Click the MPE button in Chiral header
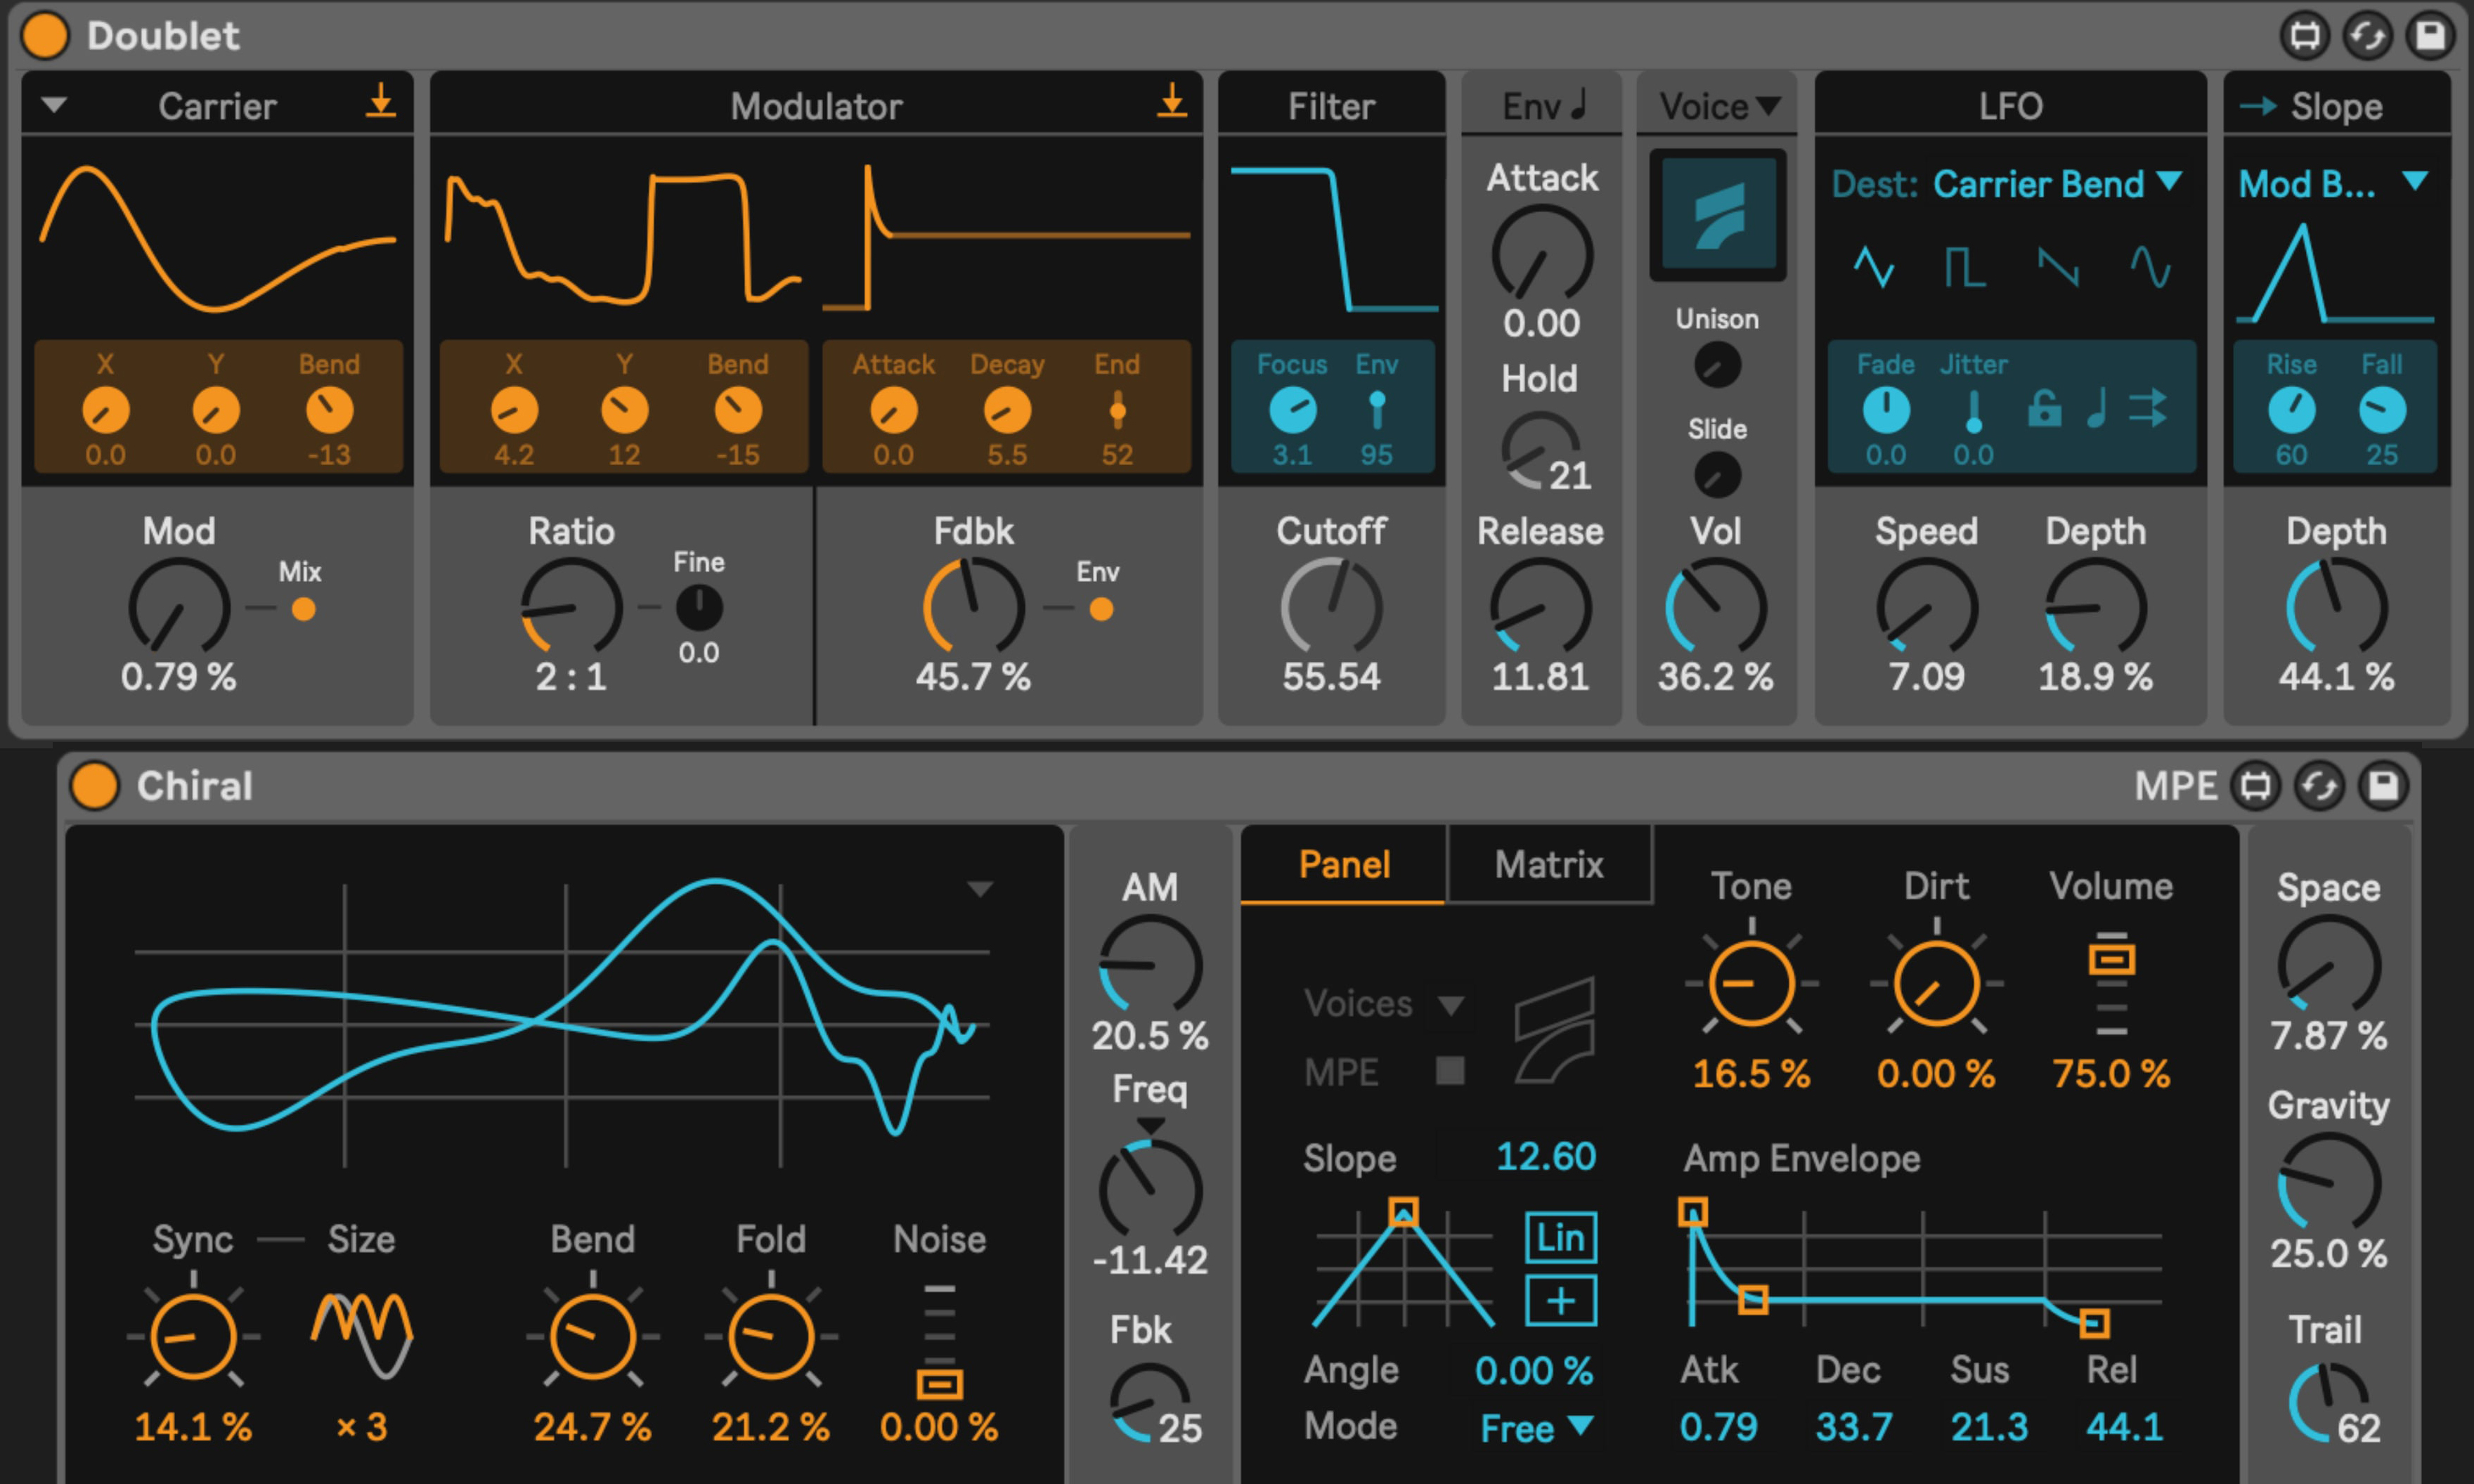Viewport: 2474px width, 1484px height. [2175, 786]
